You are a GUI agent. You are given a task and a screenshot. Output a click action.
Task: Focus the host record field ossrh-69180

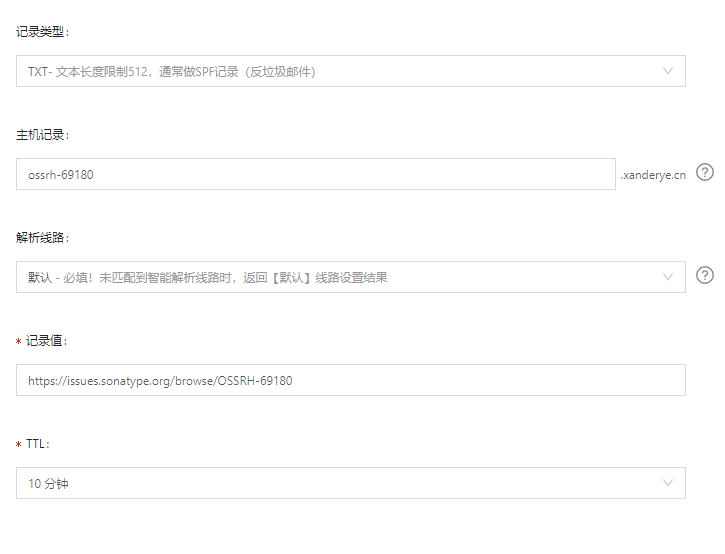316,174
